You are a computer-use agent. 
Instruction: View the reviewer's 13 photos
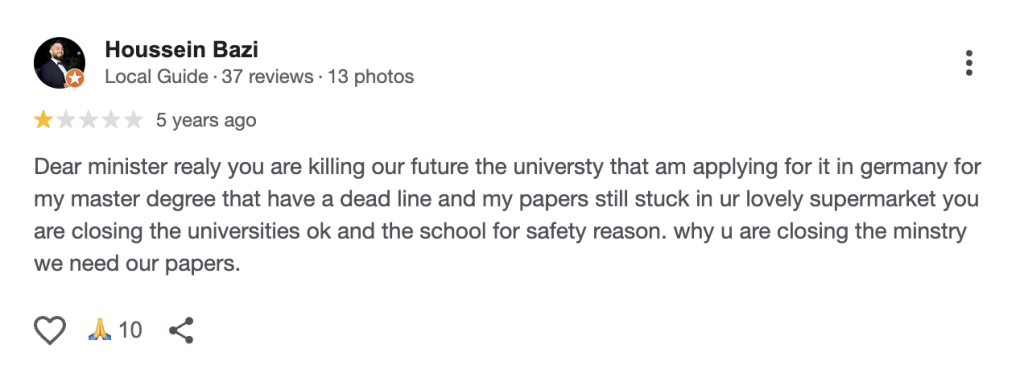click(x=370, y=77)
